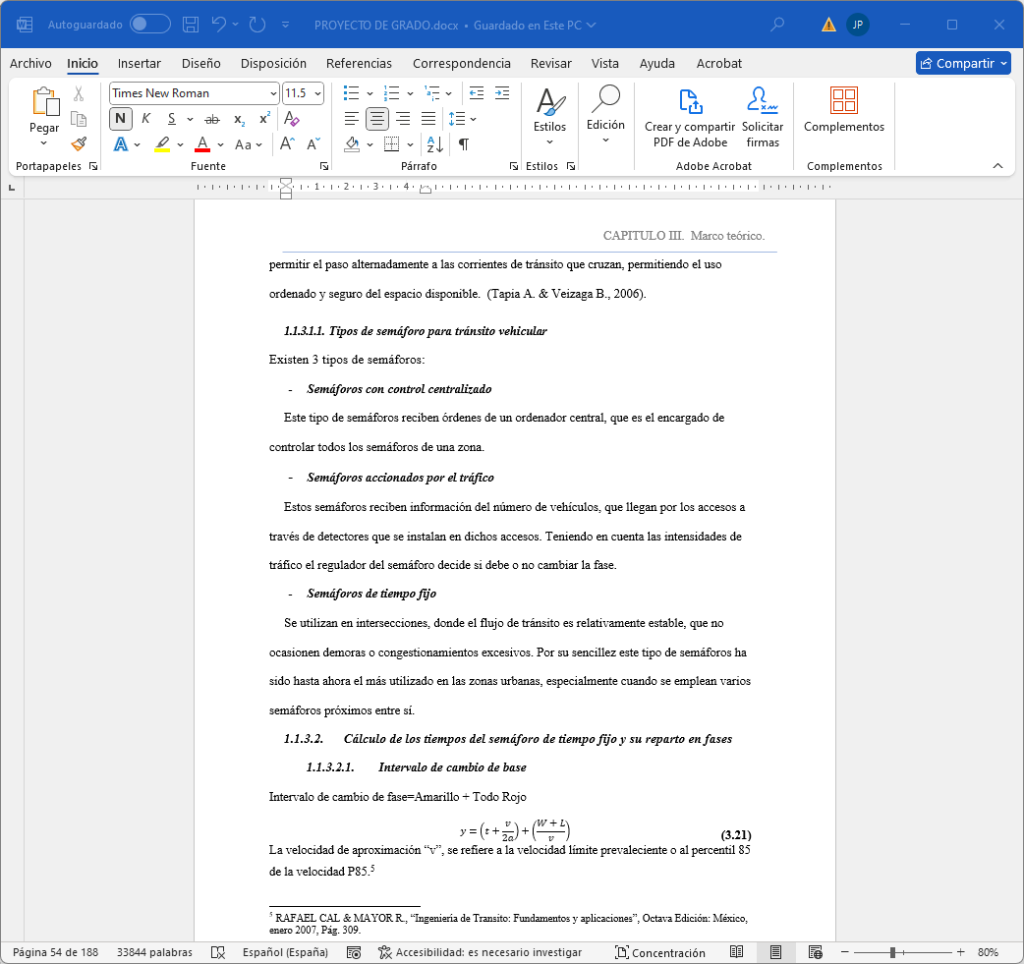Toggle the Autoguardado switch

pyautogui.click(x=150, y=24)
